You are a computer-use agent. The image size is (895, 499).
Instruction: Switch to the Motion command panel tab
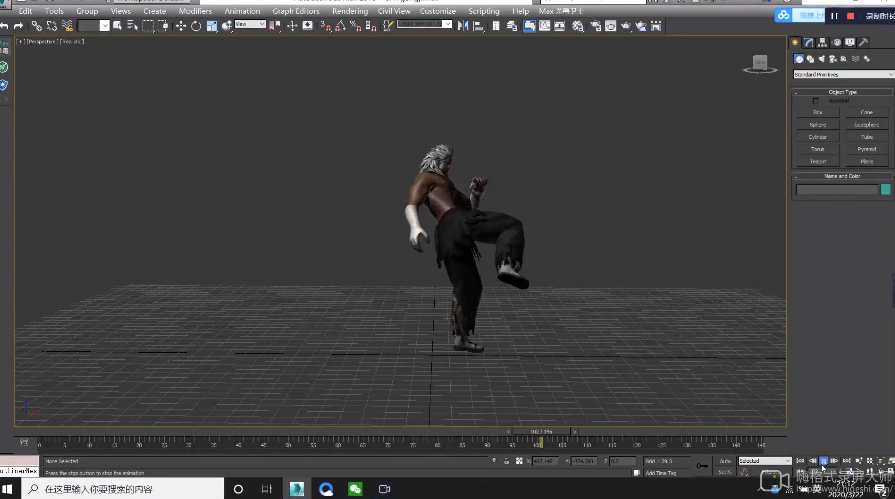836,42
